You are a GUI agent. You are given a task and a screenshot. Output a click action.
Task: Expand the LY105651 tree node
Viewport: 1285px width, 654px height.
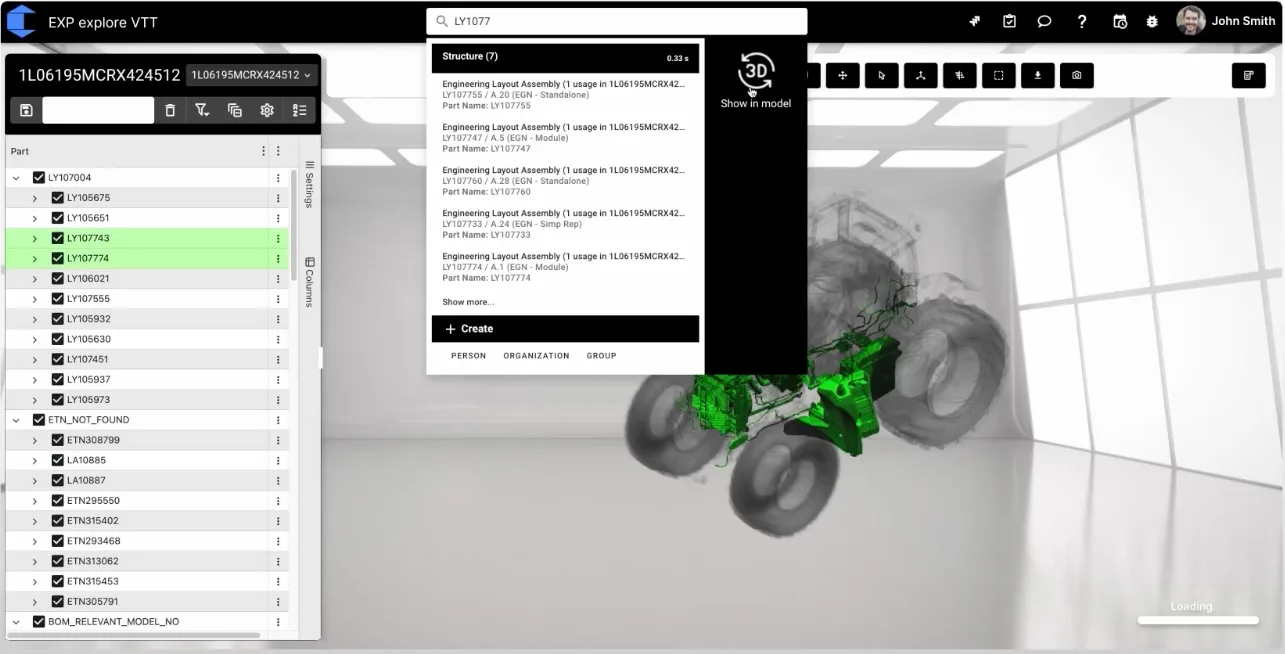tap(35, 218)
